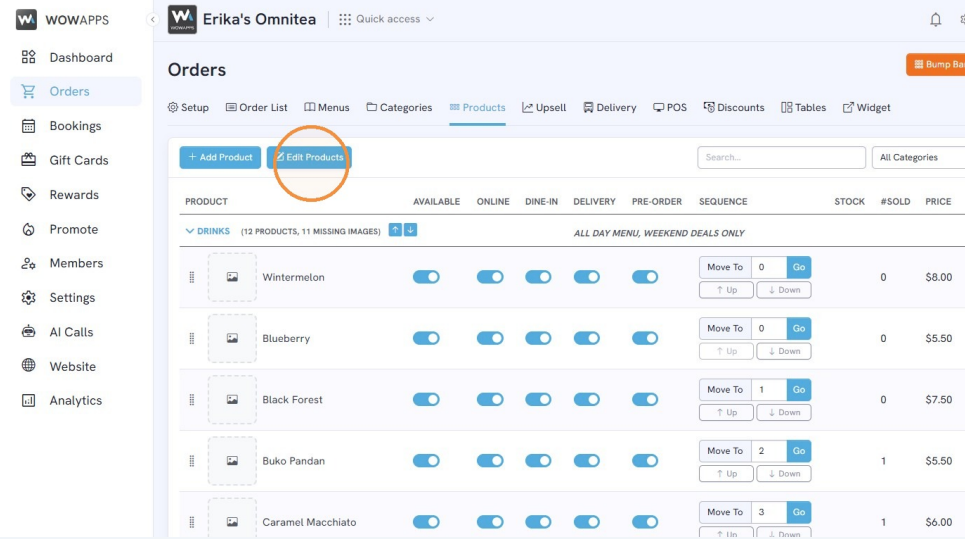Move DRINKS category down with arrow icon
Screen dimensions: 965x539
coord(410,230)
